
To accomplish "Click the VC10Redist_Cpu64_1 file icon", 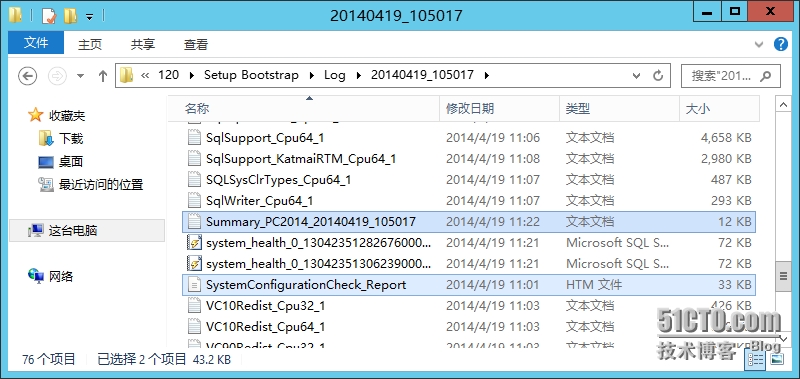I will tap(194, 326).
